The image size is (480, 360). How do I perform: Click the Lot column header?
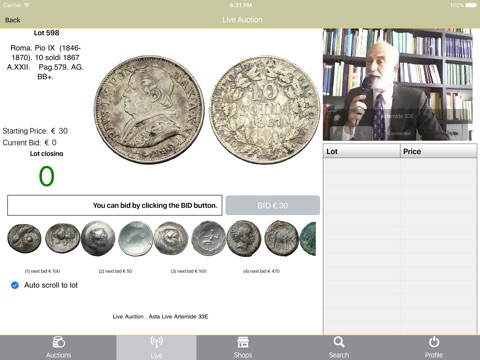point(362,151)
